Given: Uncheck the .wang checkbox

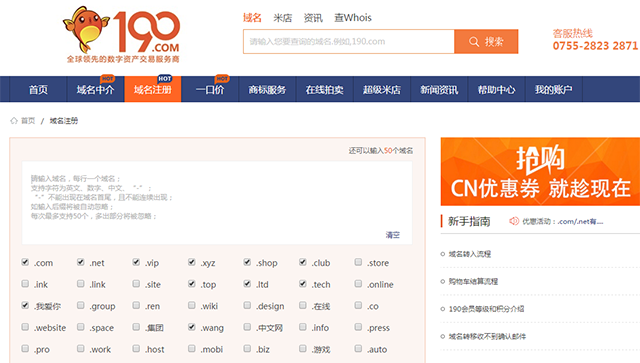Looking at the screenshot, I should [191, 327].
